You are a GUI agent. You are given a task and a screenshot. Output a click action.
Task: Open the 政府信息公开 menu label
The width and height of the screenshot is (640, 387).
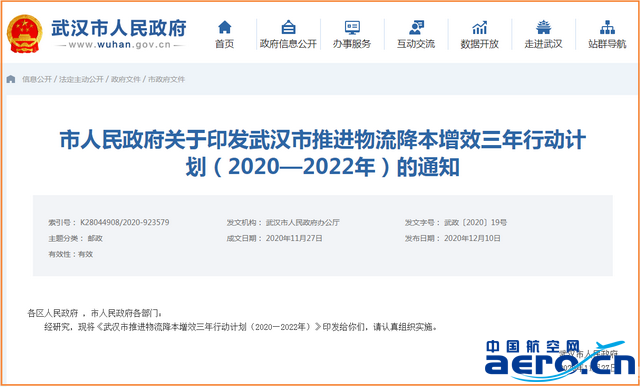(288, 44)
